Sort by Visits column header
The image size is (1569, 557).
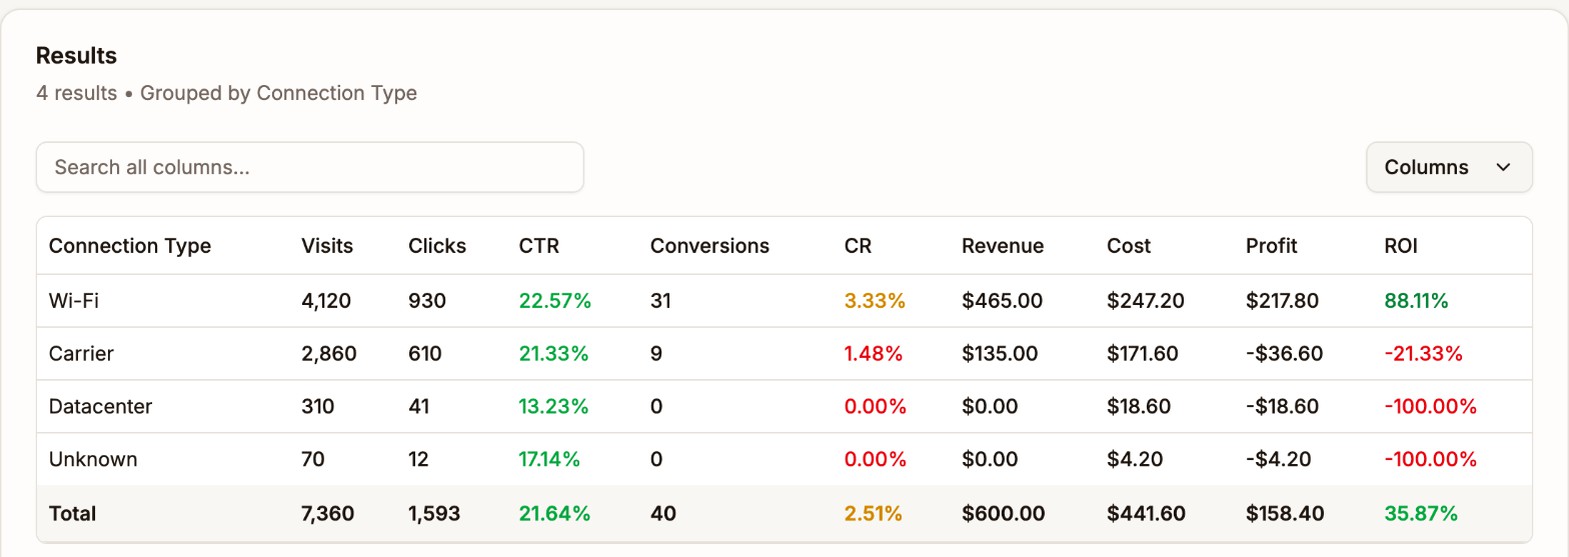[327, 246]
